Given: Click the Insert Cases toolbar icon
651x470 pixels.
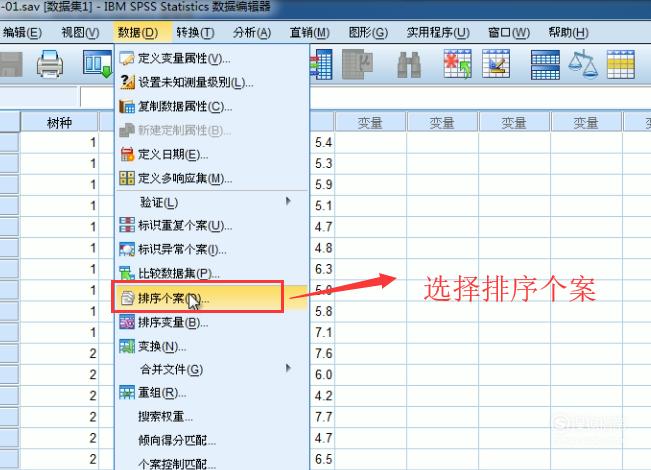Looking at the screenshot, I should coord(457,64).
